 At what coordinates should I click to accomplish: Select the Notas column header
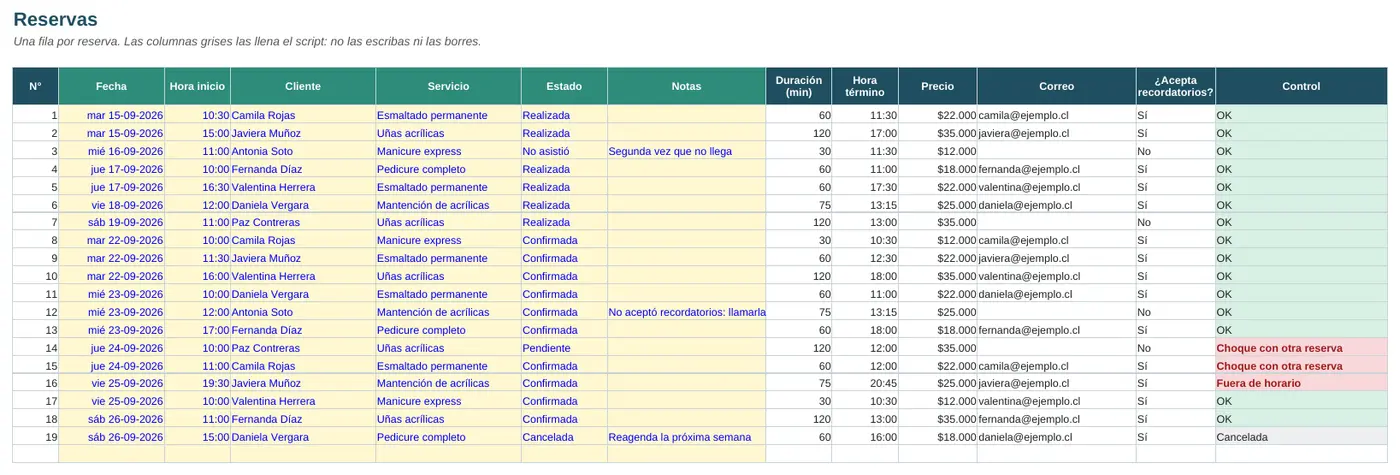686,86
